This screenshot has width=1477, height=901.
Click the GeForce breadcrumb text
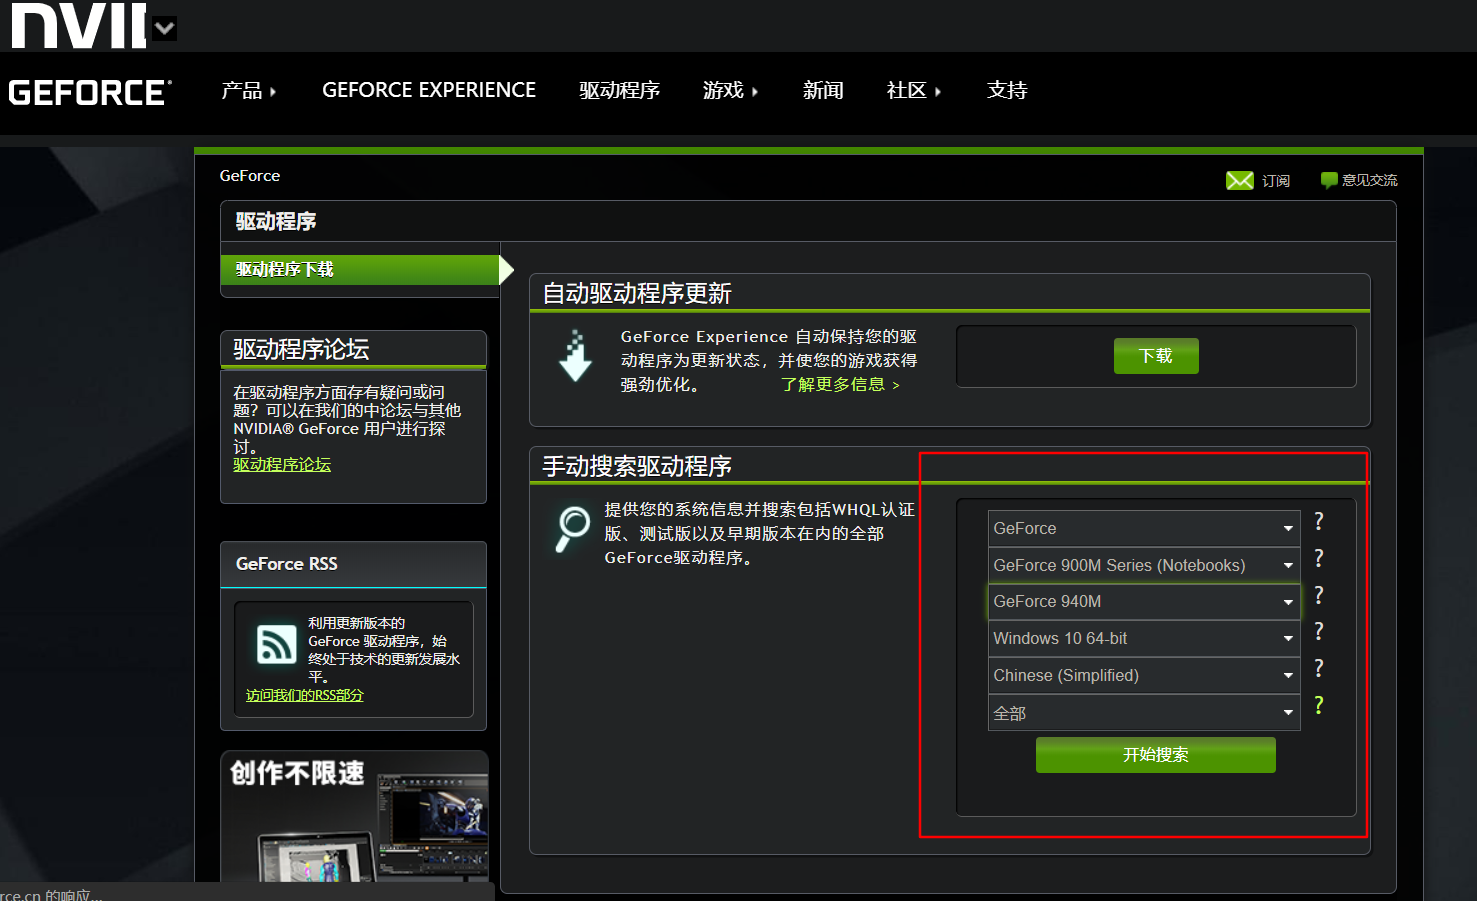250,176
